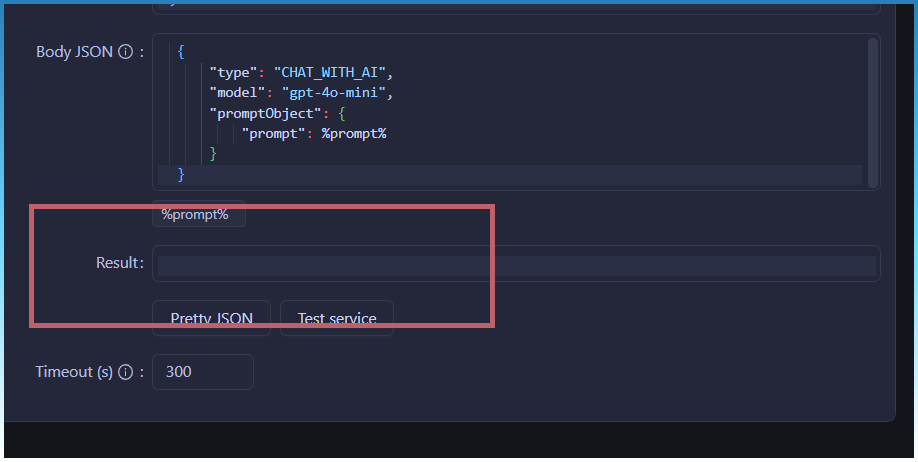Click the Timeout (s) label text

coord(74,372)
